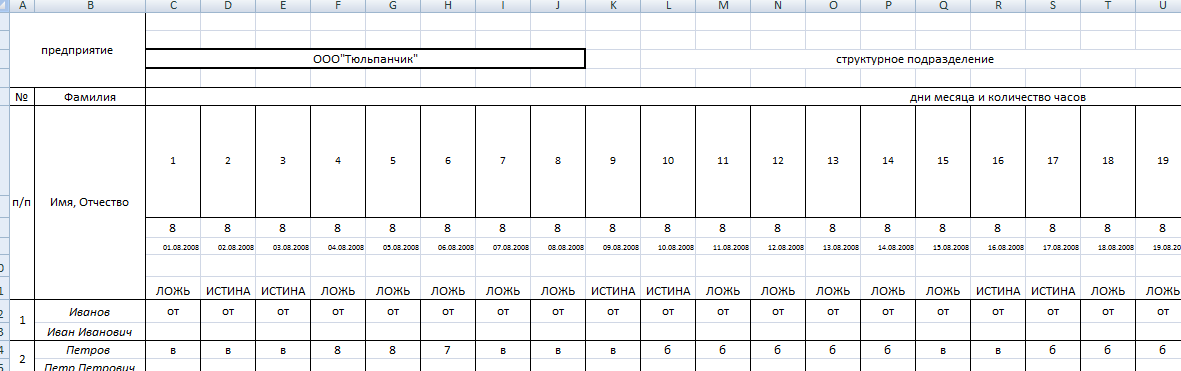This screenshot has height=371, width=1181.
Task: Select column header U
Action: point(1158,6)
